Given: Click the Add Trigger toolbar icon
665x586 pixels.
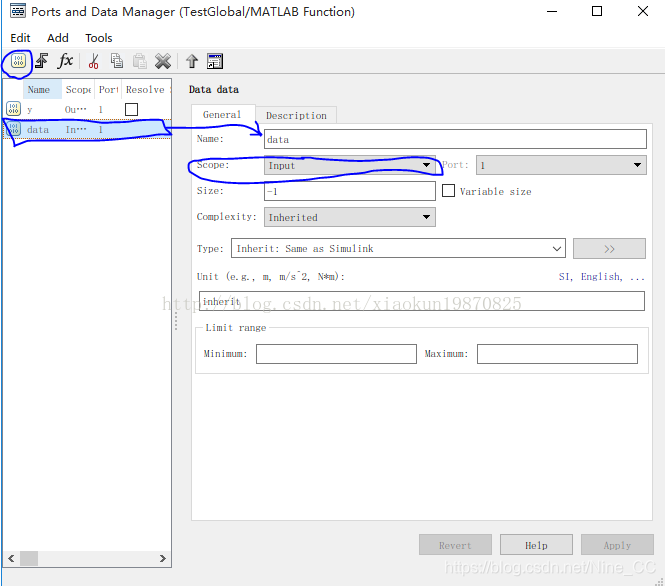Looking at the screenshot, I should coord(42,61).
